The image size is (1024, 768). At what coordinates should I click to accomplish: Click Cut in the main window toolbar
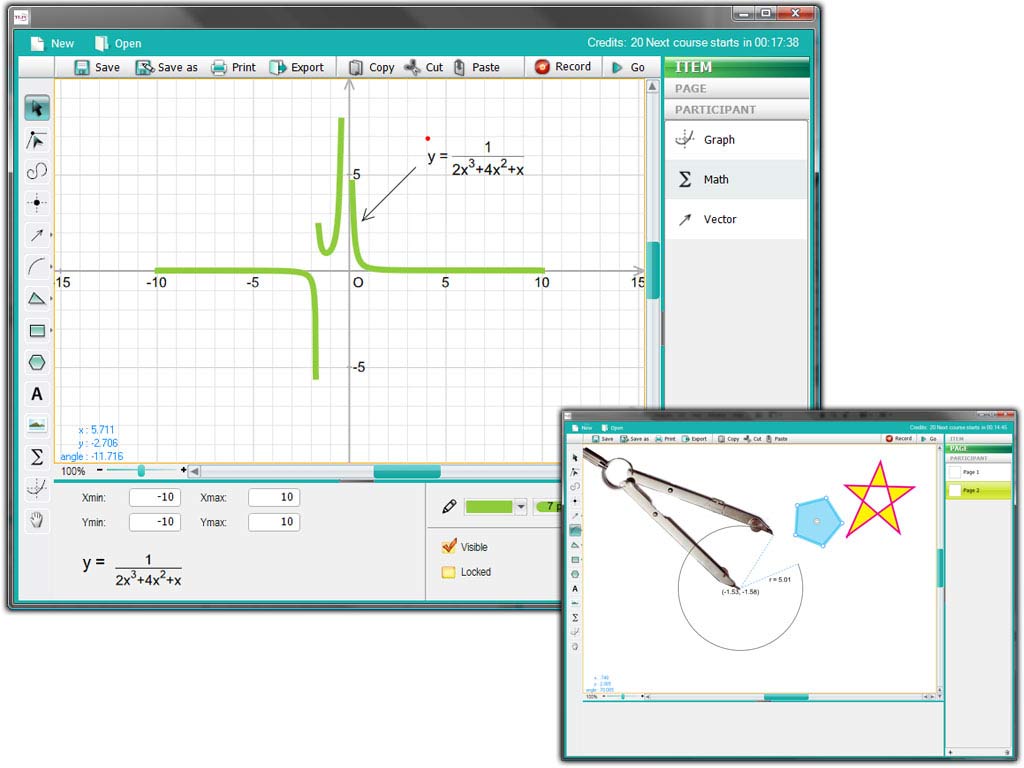(423, 67)
